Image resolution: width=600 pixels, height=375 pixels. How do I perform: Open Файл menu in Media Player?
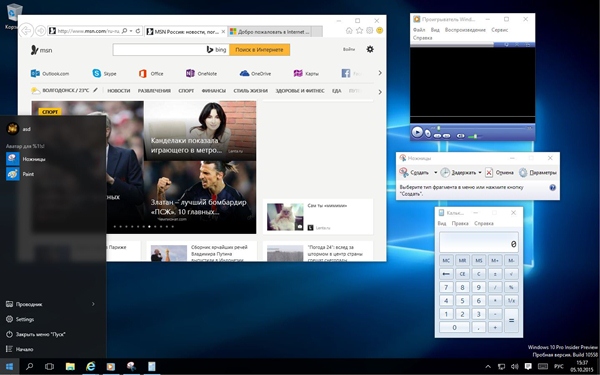419,30
